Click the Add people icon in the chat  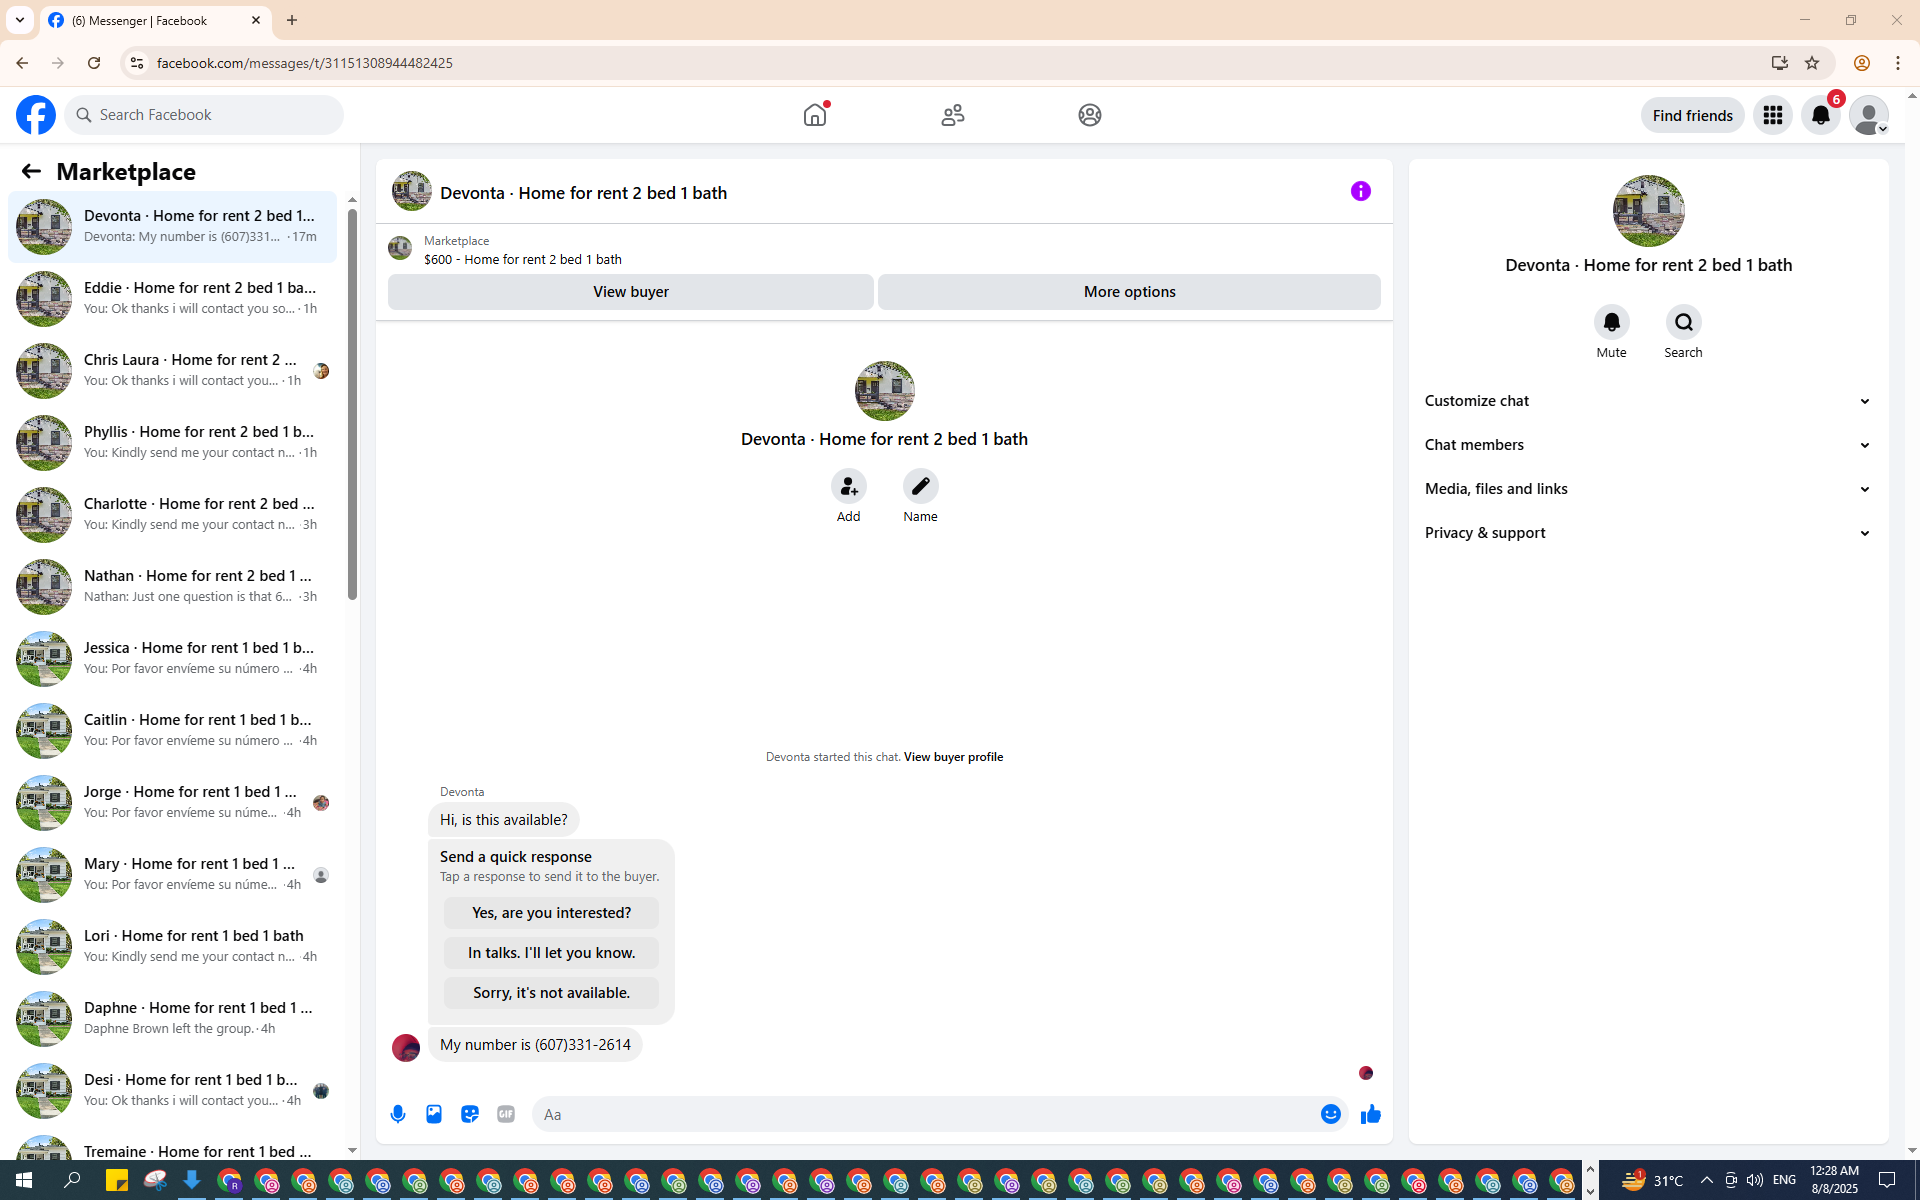pos(848,487)
